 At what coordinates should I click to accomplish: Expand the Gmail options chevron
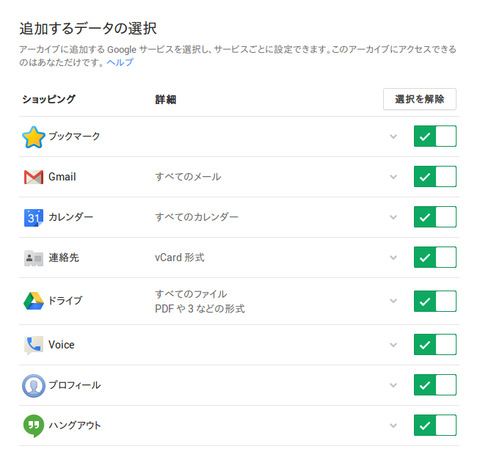393,177
